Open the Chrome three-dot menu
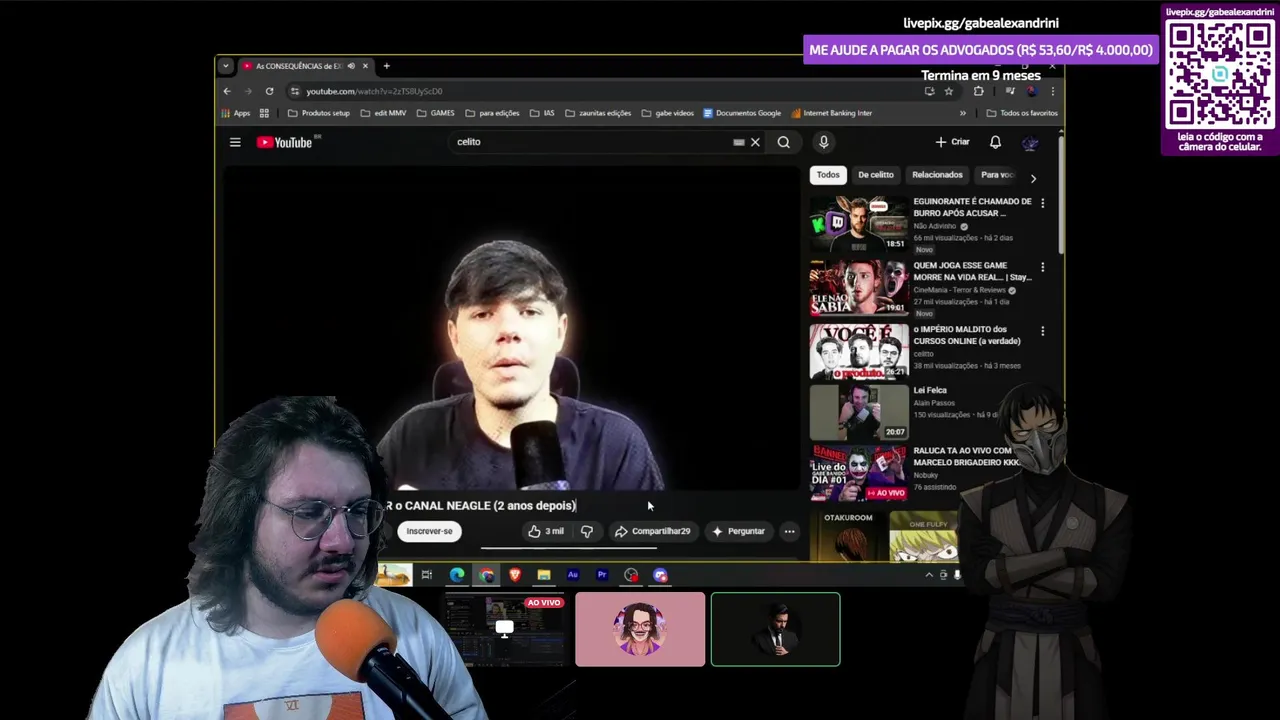1280x720 pixels. click(1052, 91)
